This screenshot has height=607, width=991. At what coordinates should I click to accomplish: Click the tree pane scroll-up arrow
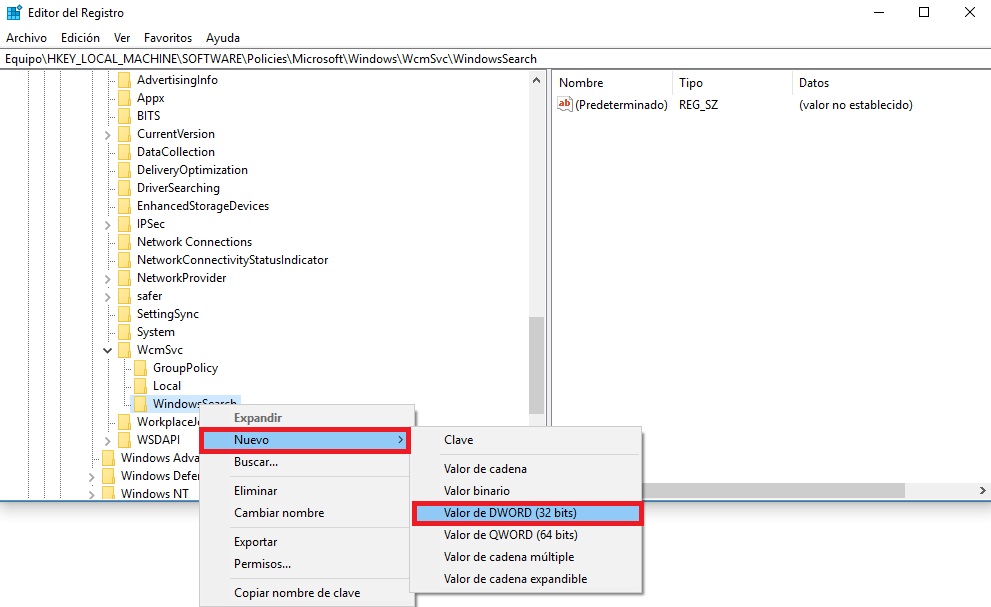(537, 80)
